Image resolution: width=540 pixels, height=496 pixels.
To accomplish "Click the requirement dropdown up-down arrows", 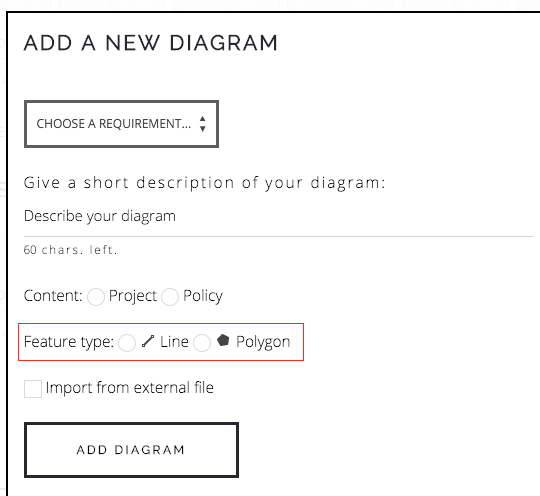I will pyautogui.click(x=202, y=124).
